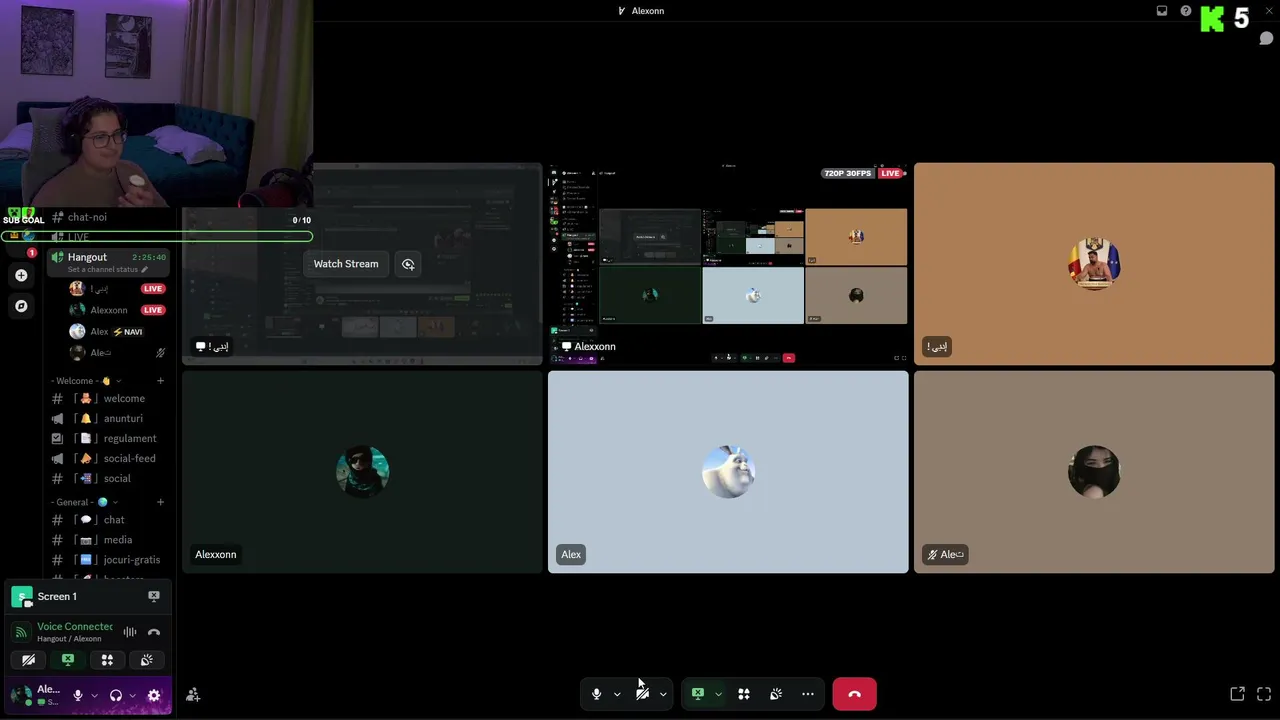Toggle noise suppression waveform icon
Screen dimensions: 1280x720
pyautogui.click(x=130, y=632)
